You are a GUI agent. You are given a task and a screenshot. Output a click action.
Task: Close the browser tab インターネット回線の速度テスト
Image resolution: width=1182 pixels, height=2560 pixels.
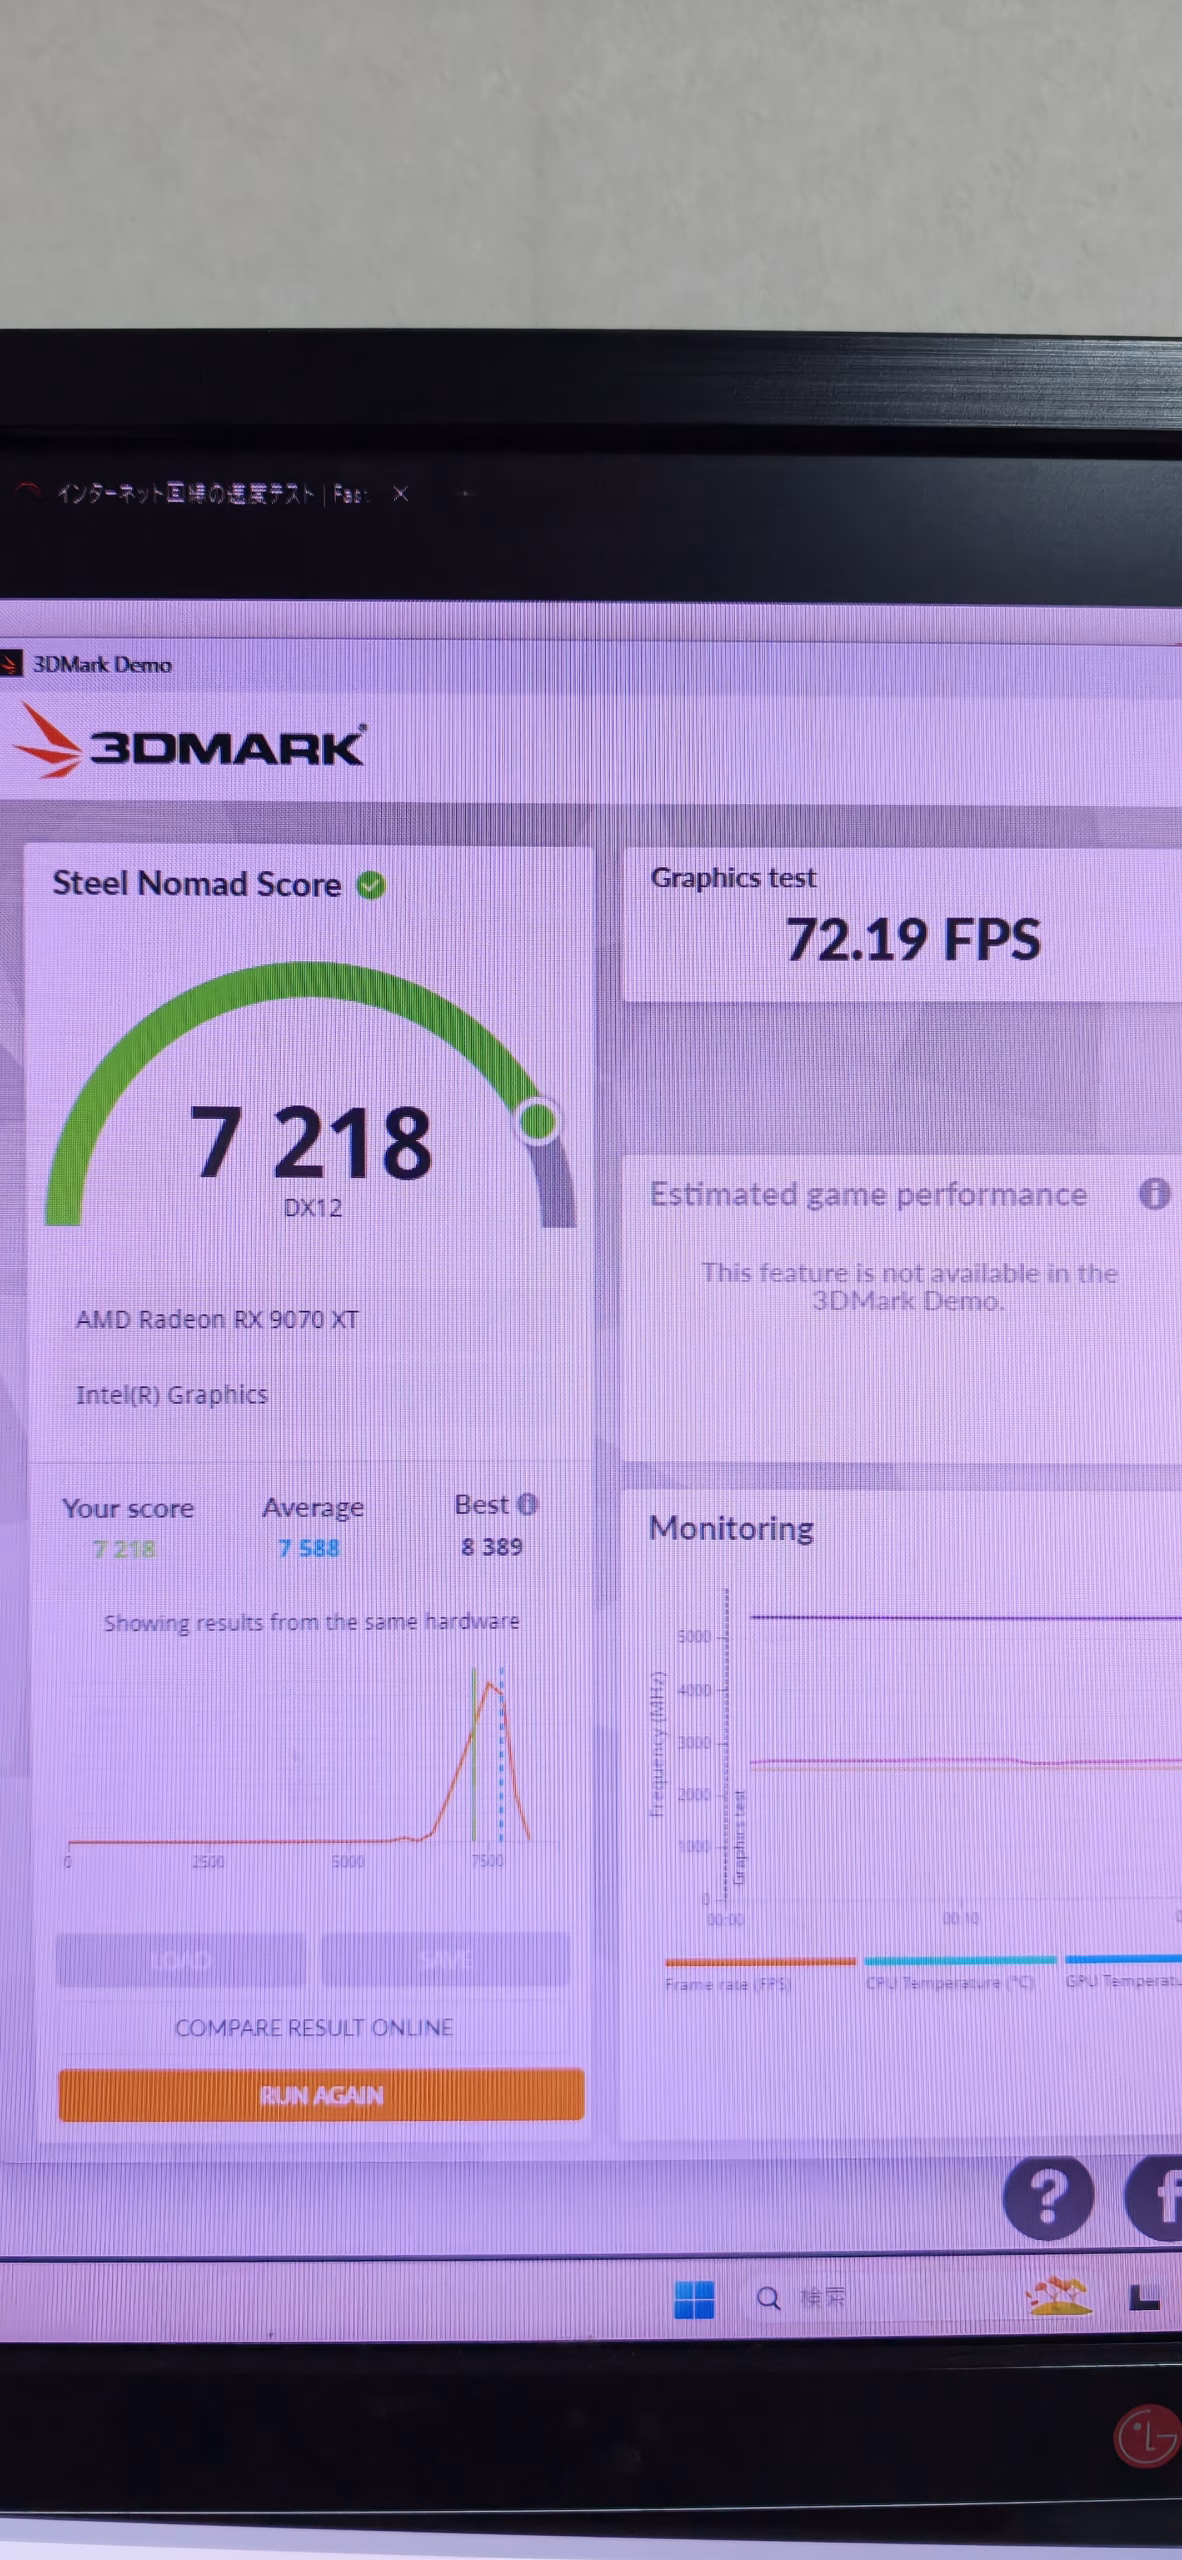point(401,494)
